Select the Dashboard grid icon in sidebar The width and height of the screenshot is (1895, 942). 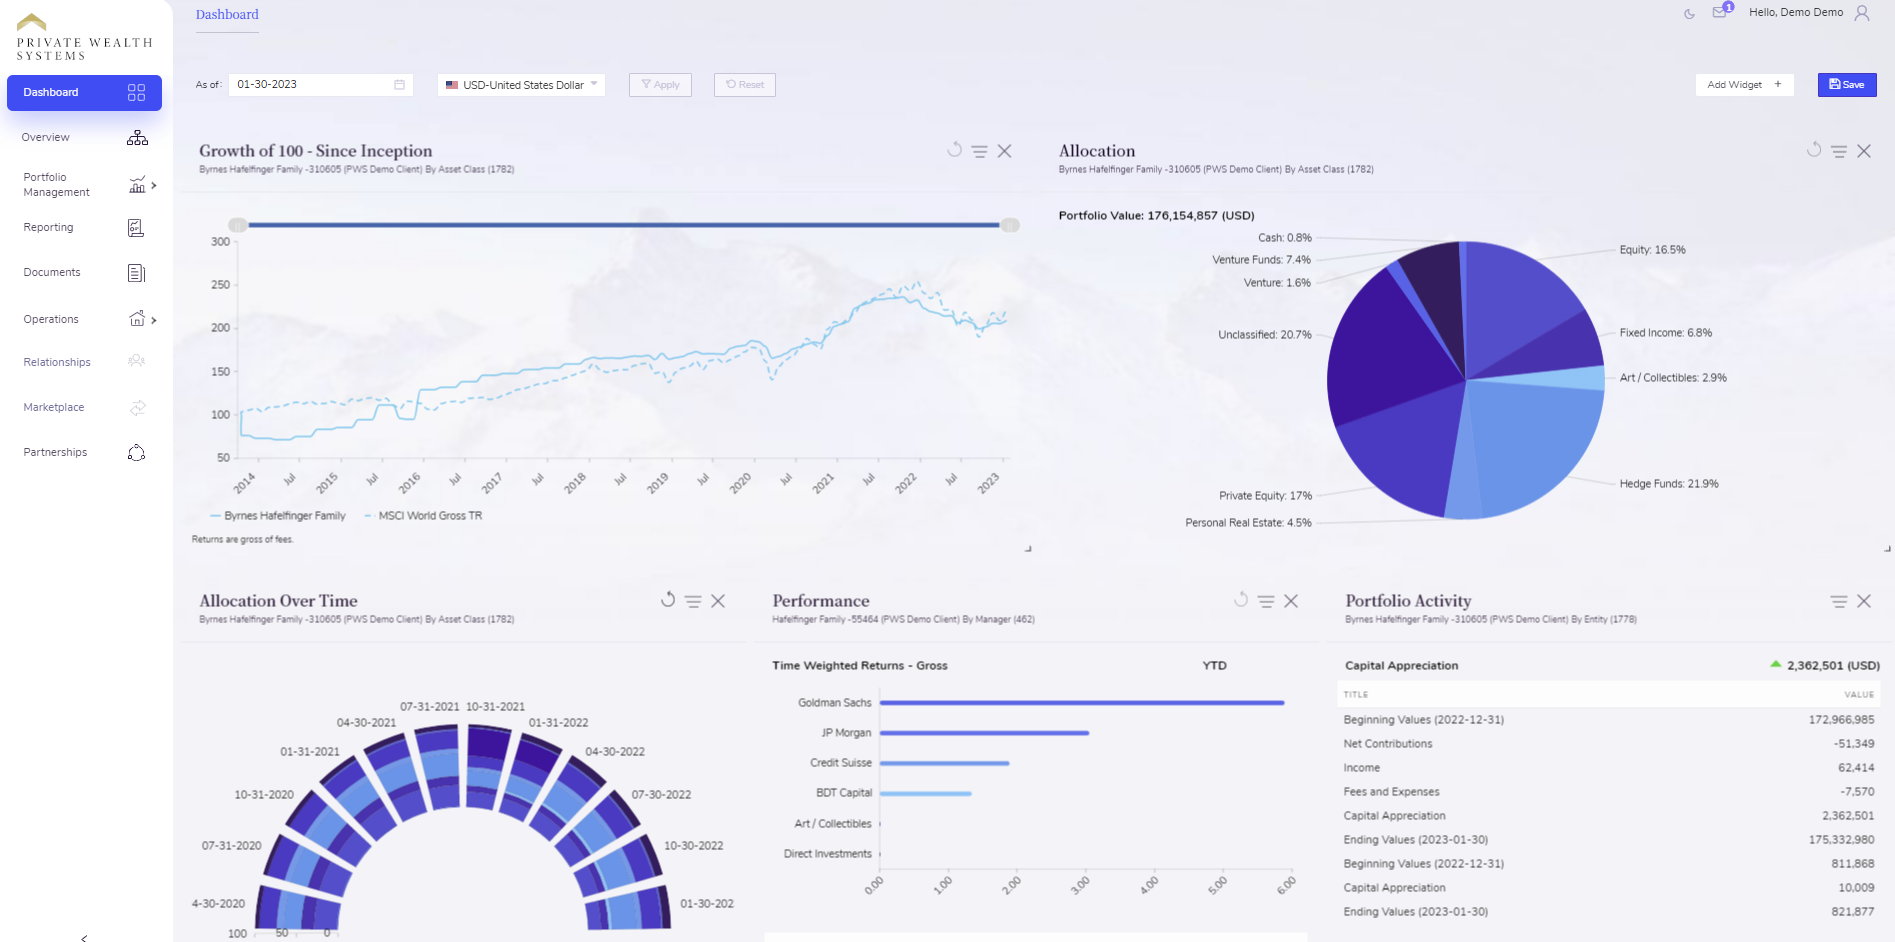[x=137, y=92]
